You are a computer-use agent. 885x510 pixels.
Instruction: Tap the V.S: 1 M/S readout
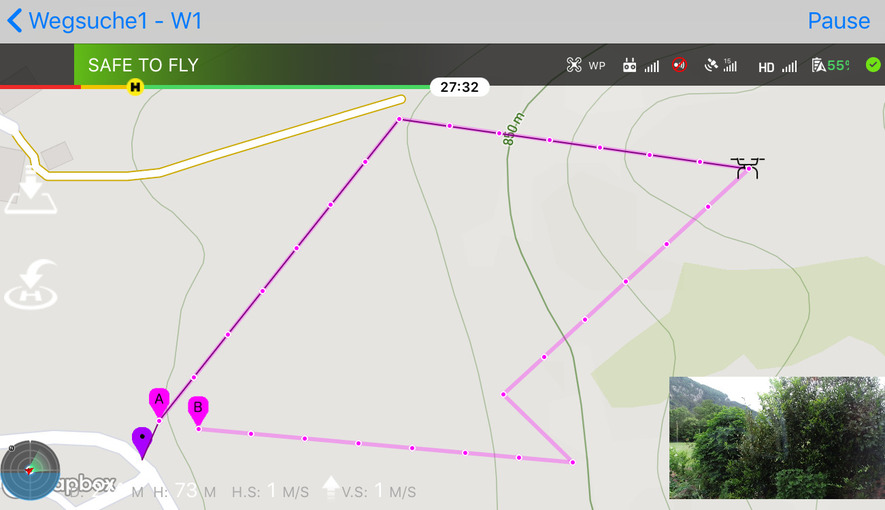(379, 491)
